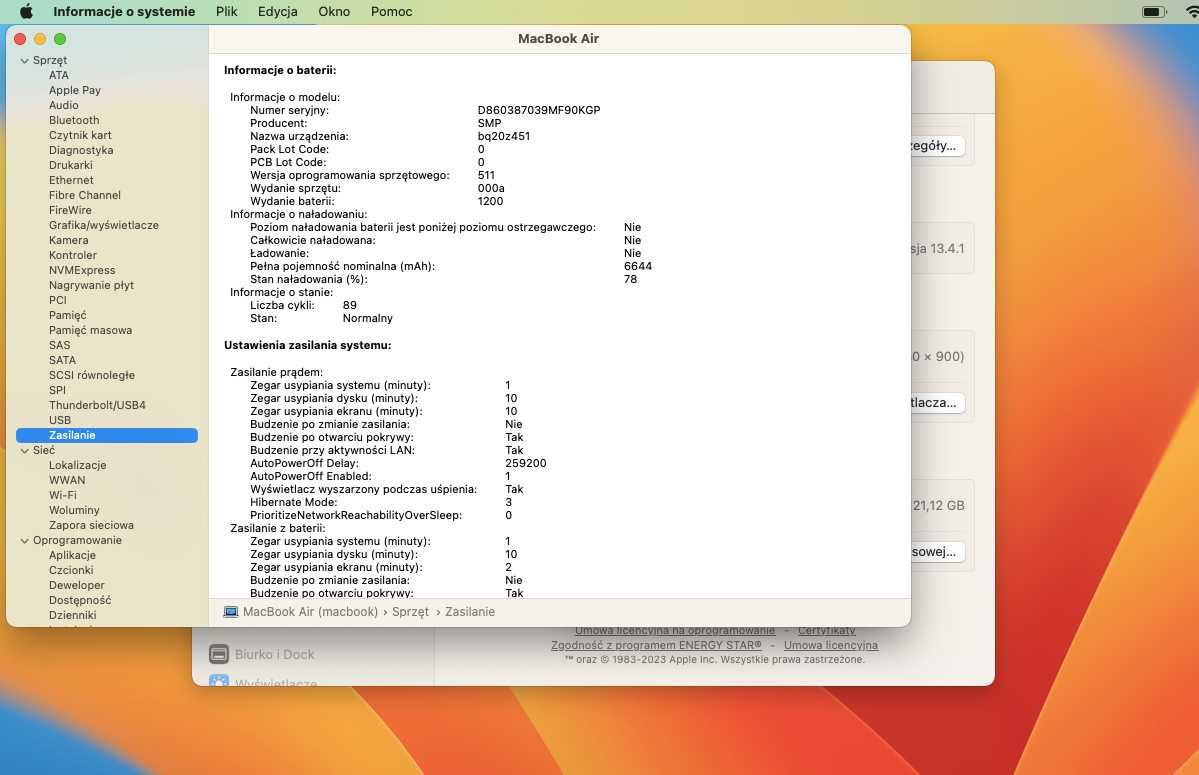Select SATA in the sidebar
The image size is (1199, 775).
pyautogui.click(x=63, y=360)
